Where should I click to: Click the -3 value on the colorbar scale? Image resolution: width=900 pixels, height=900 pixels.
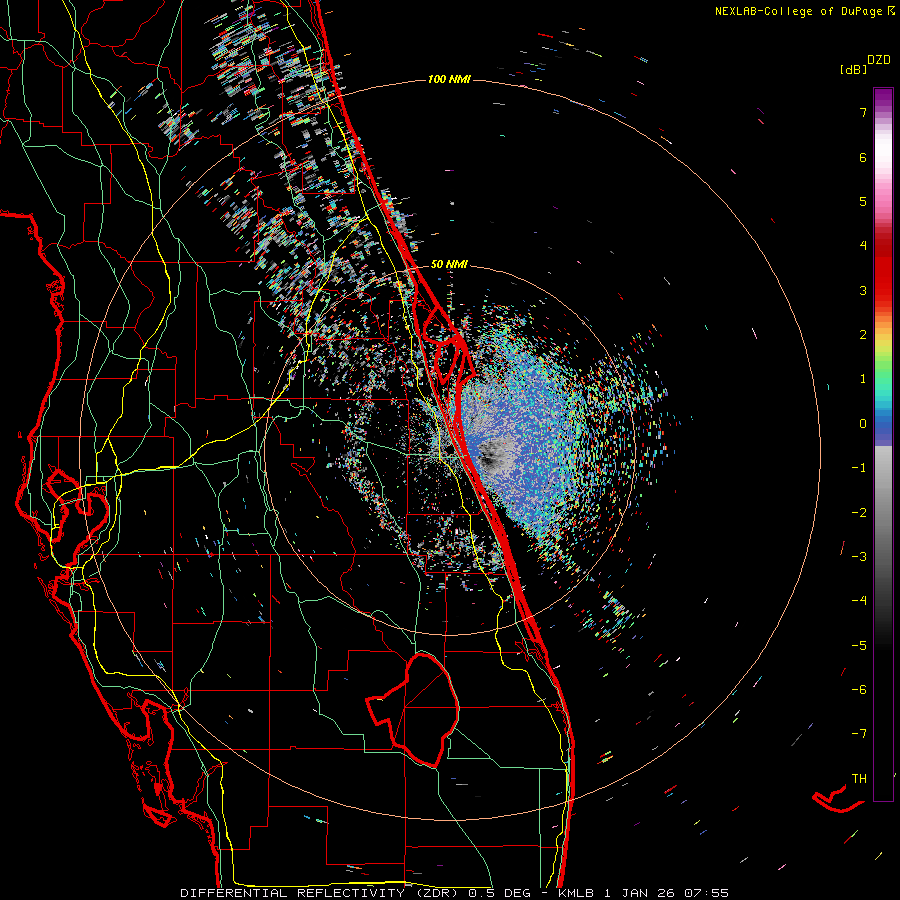tap(859, 557)
